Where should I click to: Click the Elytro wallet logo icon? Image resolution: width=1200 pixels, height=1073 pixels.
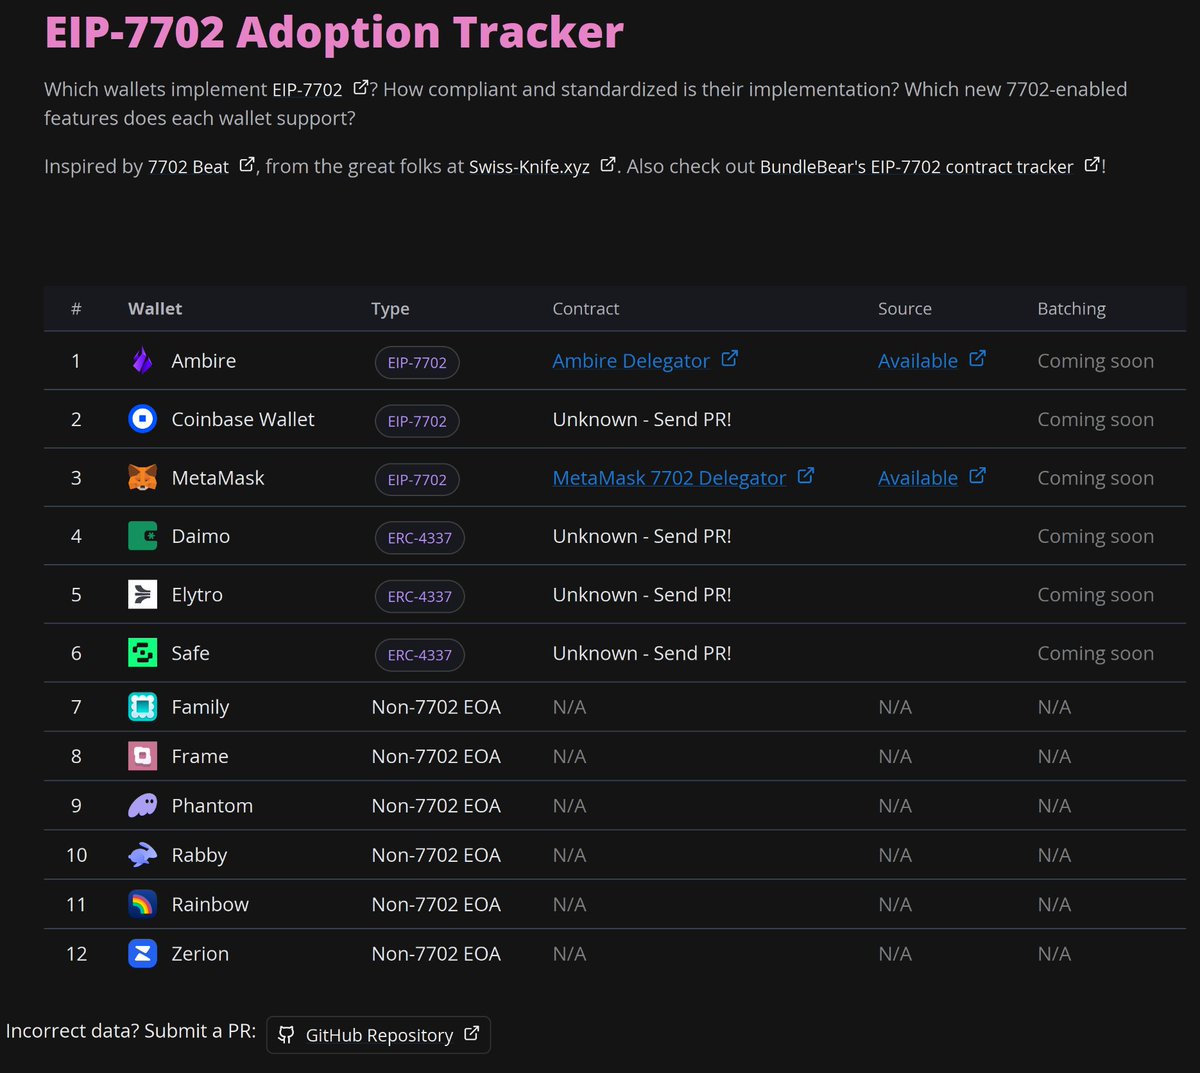pyautogui.click(x=143, y=595)
